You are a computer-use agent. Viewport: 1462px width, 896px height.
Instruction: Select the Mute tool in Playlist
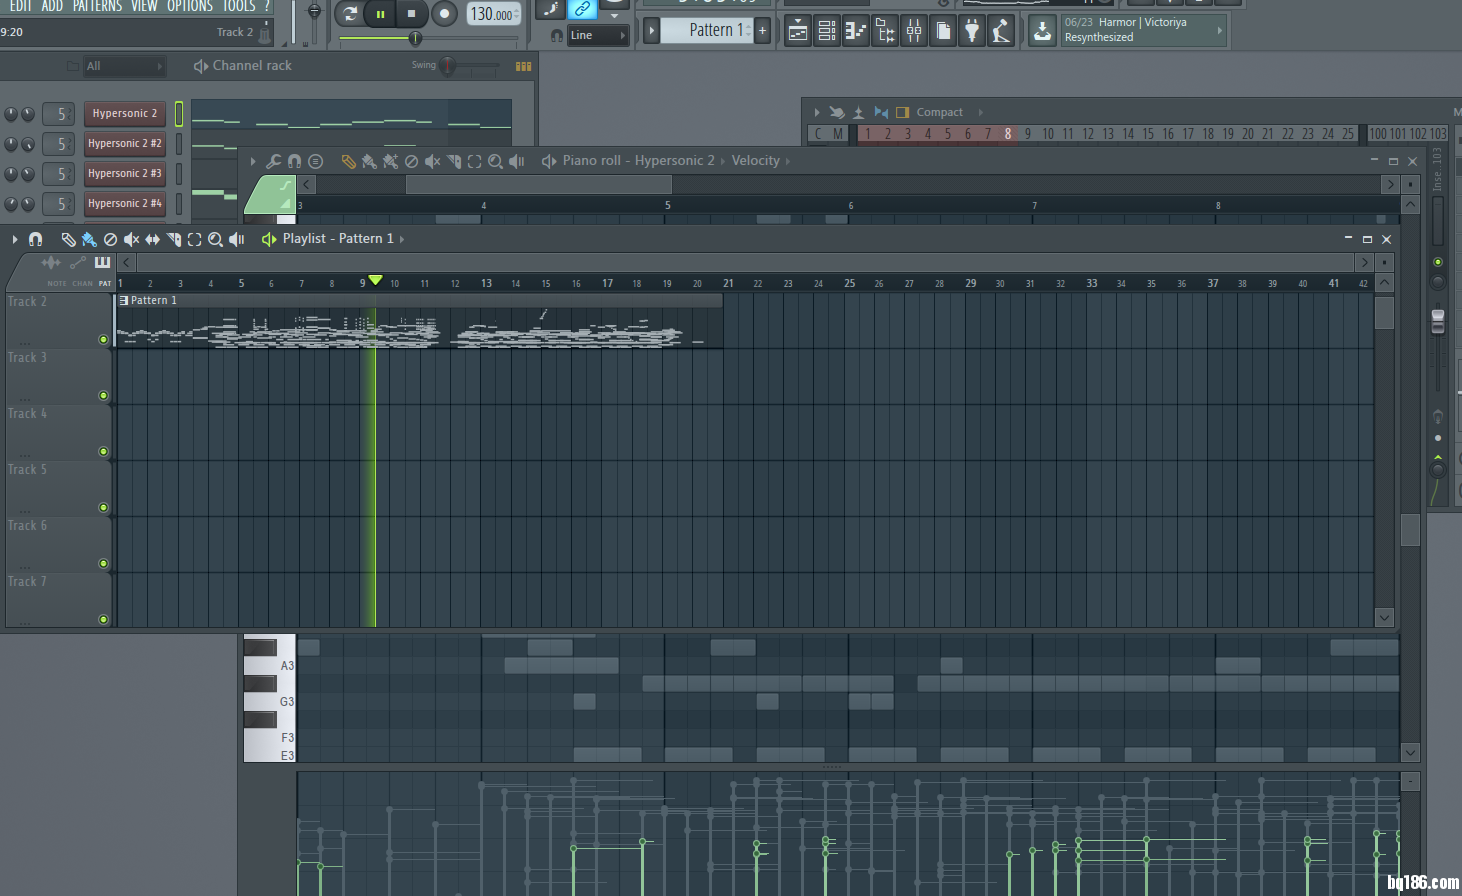click(x=131, y=239)
